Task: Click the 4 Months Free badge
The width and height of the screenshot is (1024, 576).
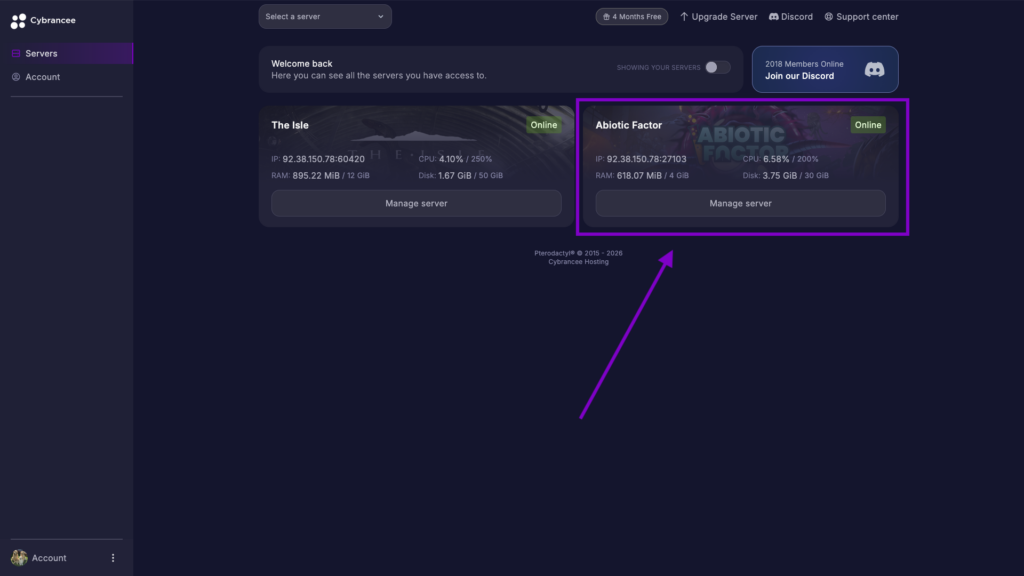Action: [632, 16]
